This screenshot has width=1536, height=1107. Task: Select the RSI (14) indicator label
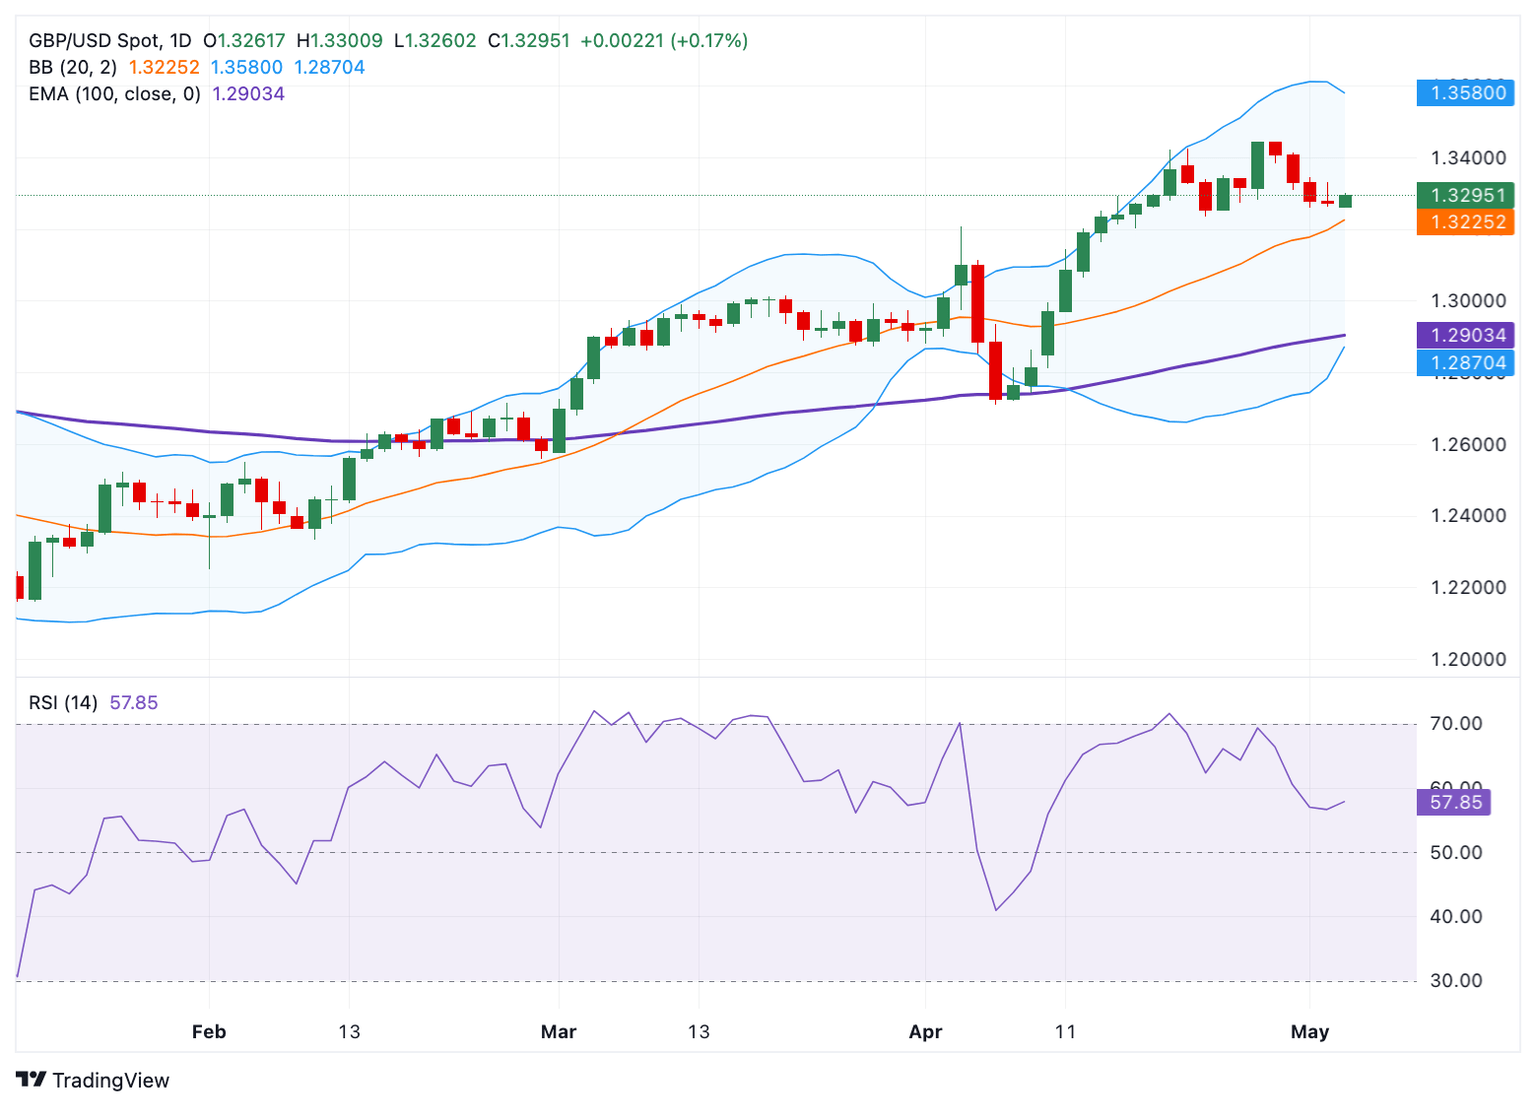(x=63, y=703)
